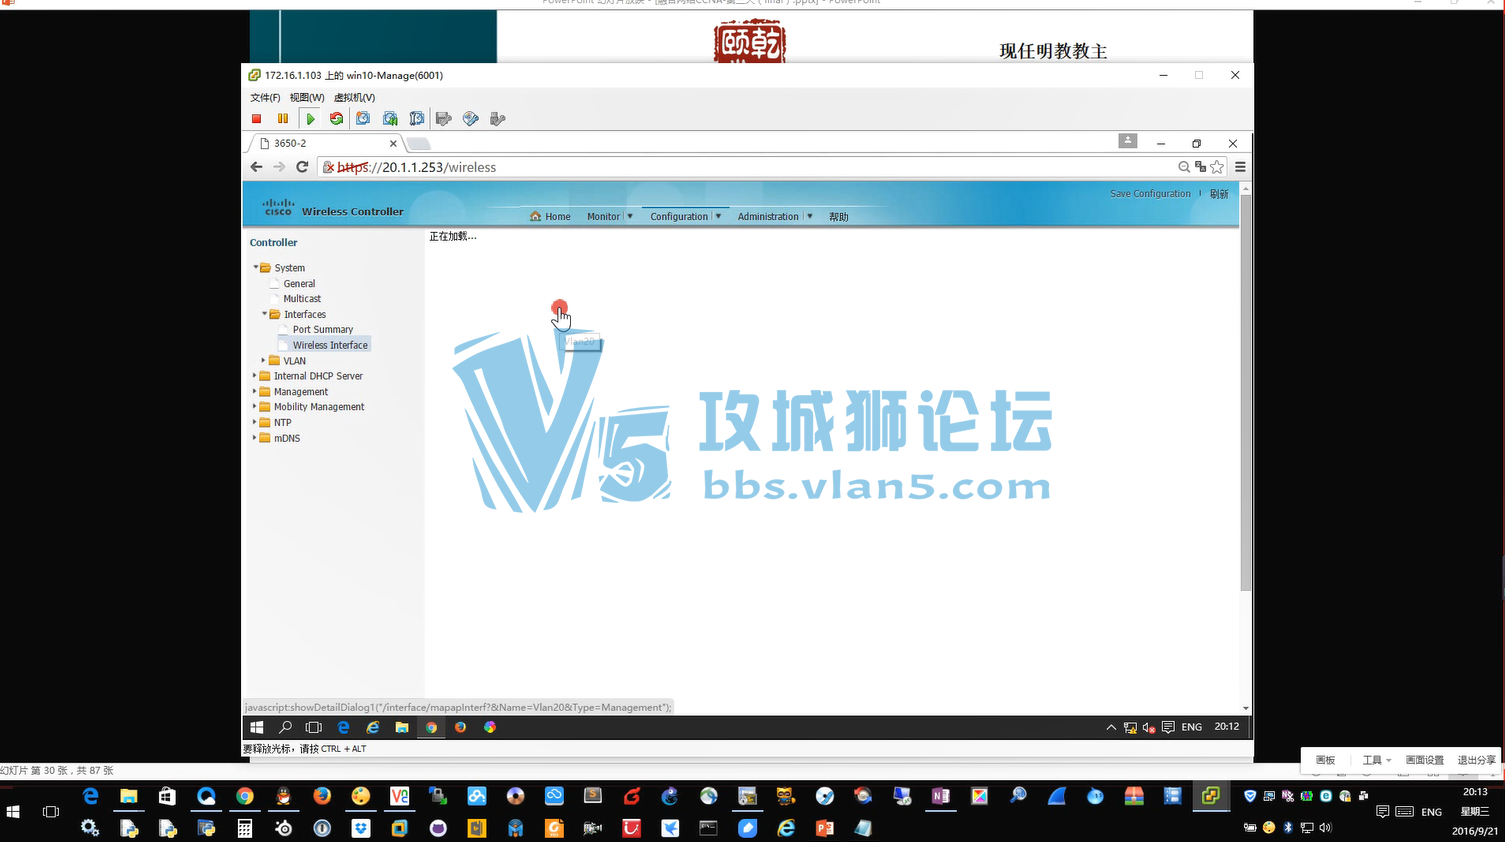The width and height of the screenshot is (1505, 842).
Task: Click the red stop VM button
Action: click(257, 119)
